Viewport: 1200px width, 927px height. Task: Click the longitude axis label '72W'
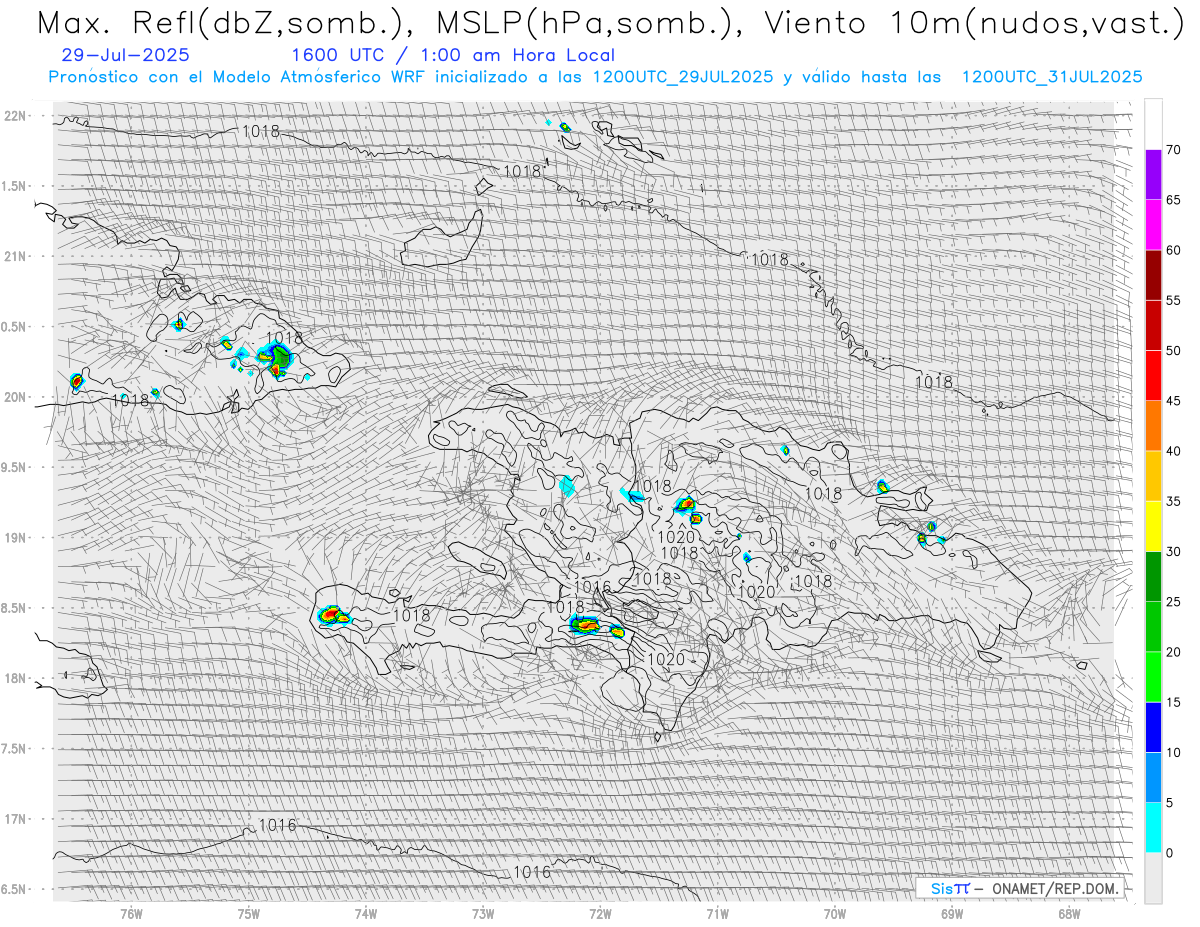[x=600, y=913]
